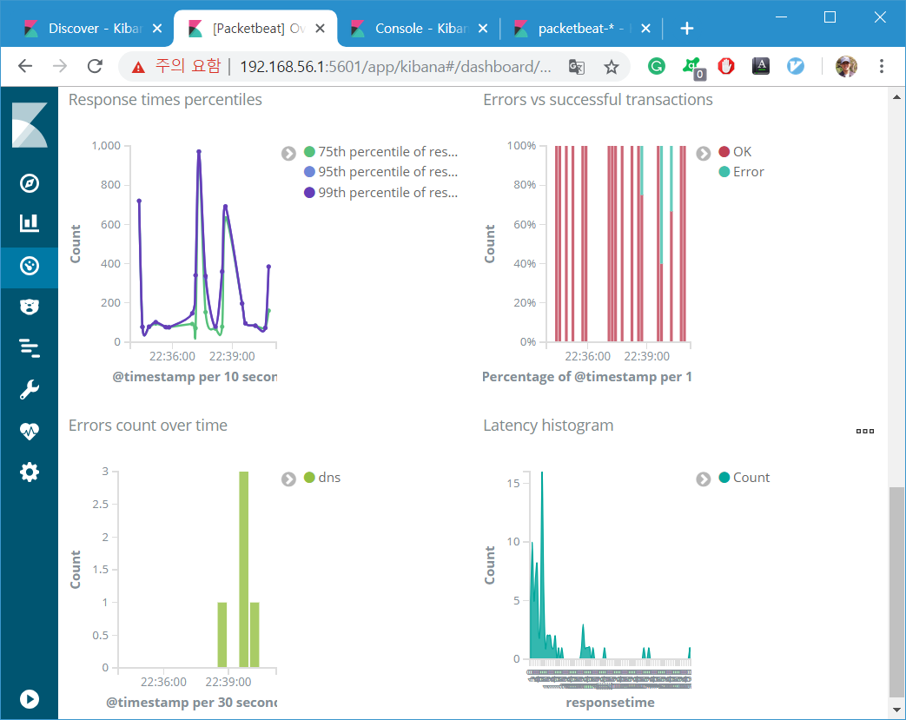Expand the side navigation with the arrow icon
Viewport: 906px width, 720px height.
tap(29, 699)
